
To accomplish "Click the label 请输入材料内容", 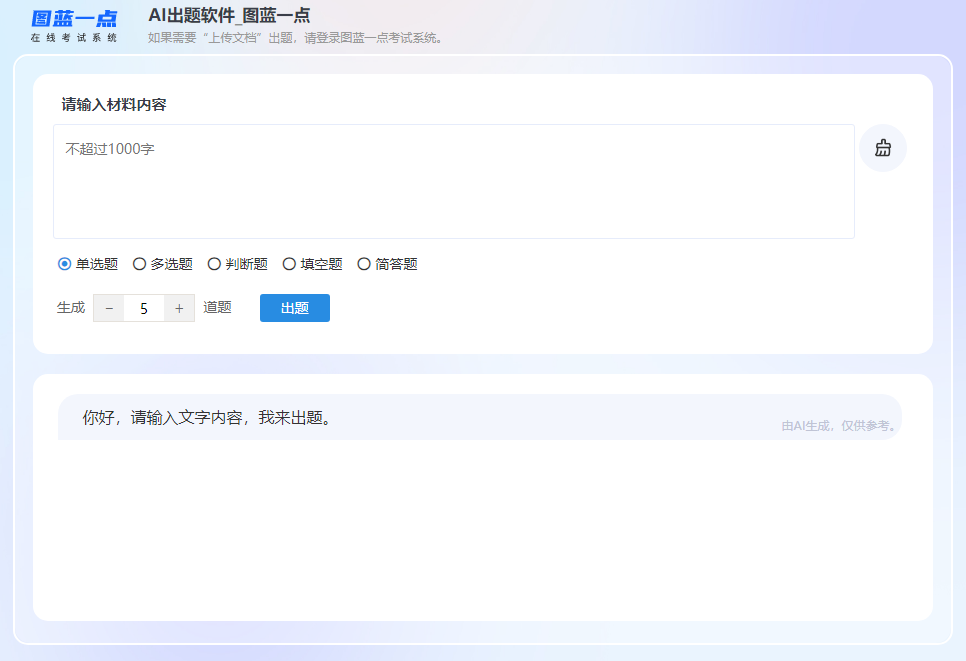I will tap(114, 105).
